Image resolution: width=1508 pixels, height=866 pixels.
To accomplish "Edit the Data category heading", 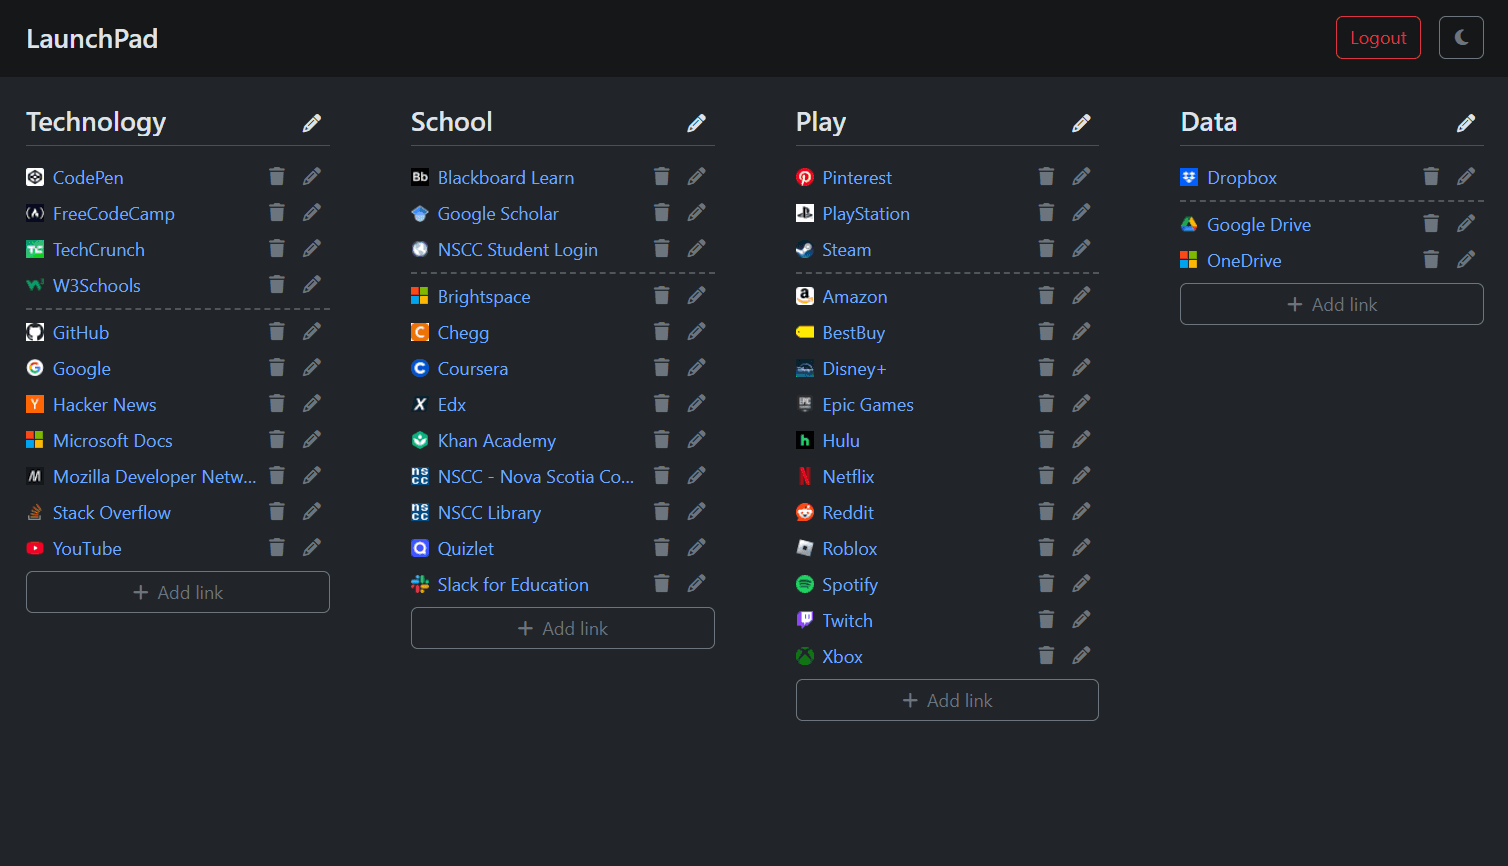I will (x=1466, y=123).
